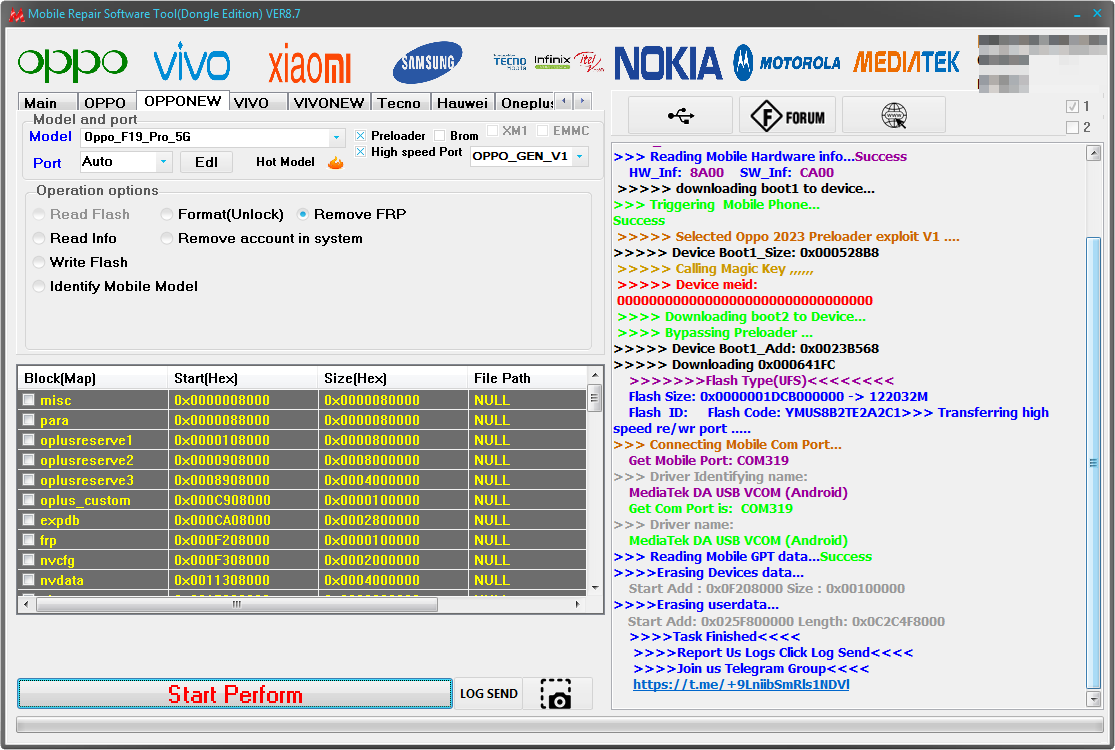Click the Block(Map) column header
Screen dimensions: 1115x750
(92, 378)
